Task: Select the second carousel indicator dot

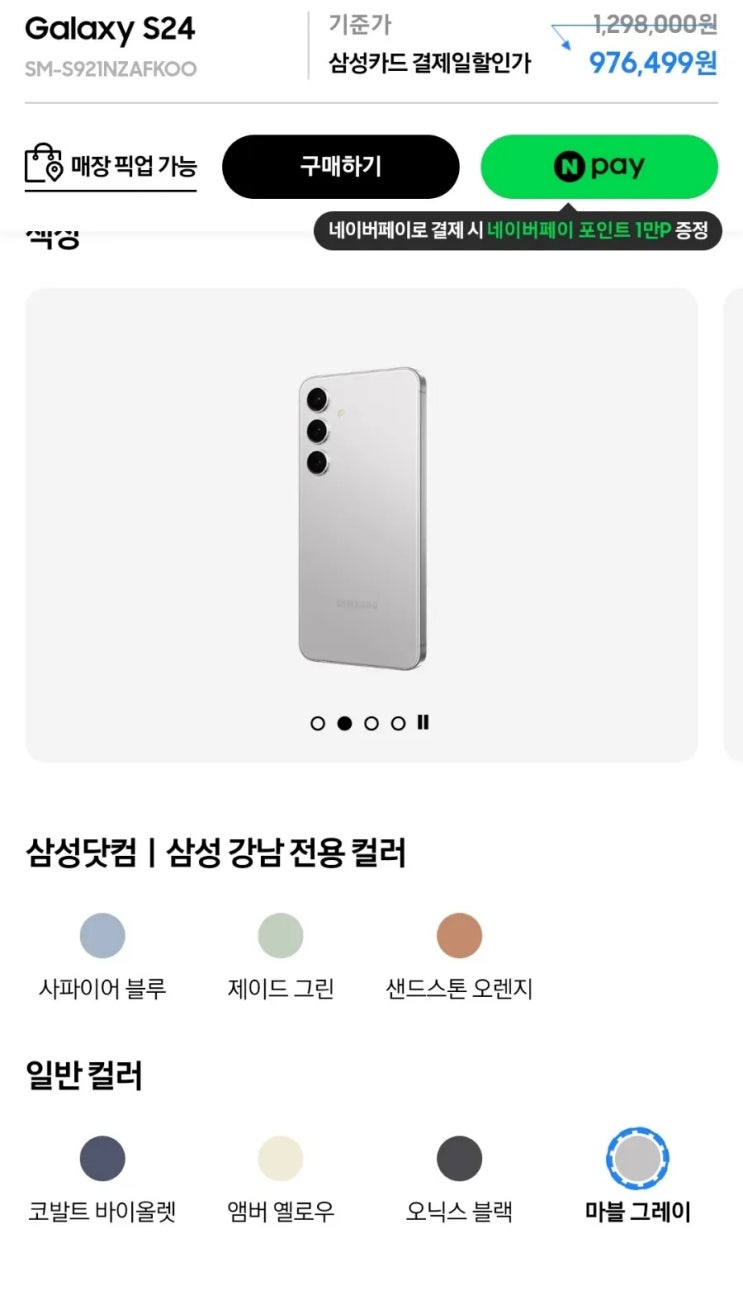Action: 345,723
